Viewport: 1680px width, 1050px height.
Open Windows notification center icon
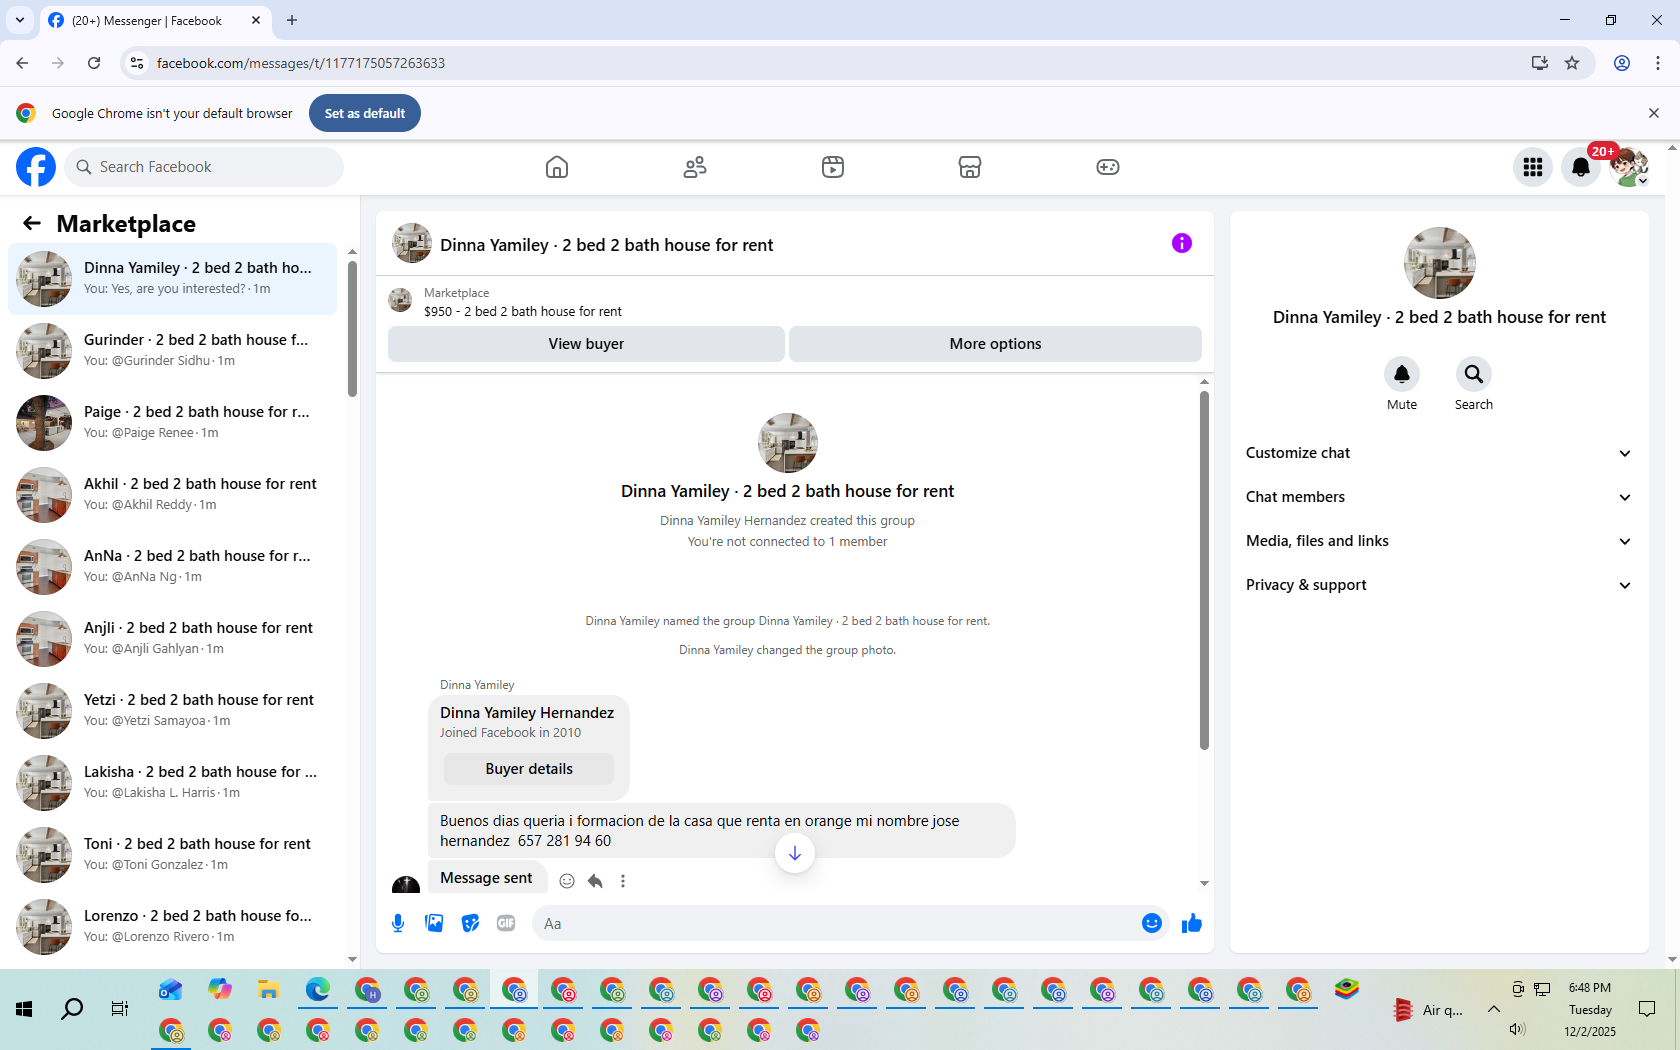point(1647,1009)
